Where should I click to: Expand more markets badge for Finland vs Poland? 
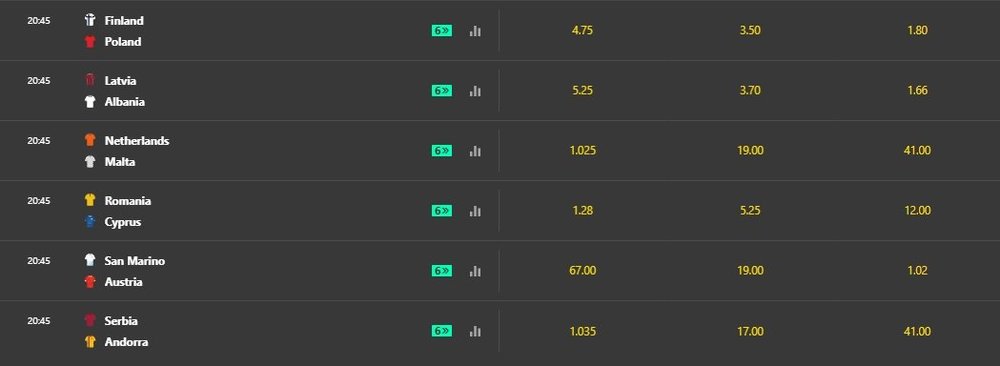442,31
